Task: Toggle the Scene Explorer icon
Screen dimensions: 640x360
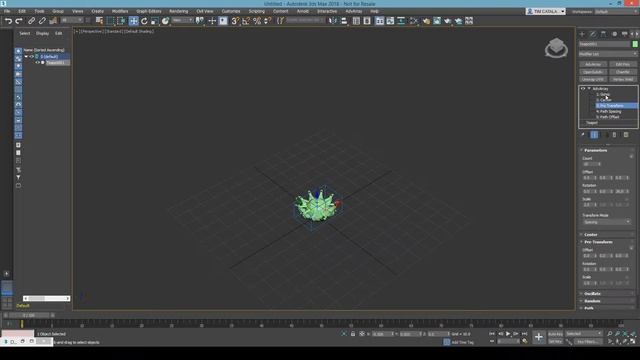Action: coord(356,21)
